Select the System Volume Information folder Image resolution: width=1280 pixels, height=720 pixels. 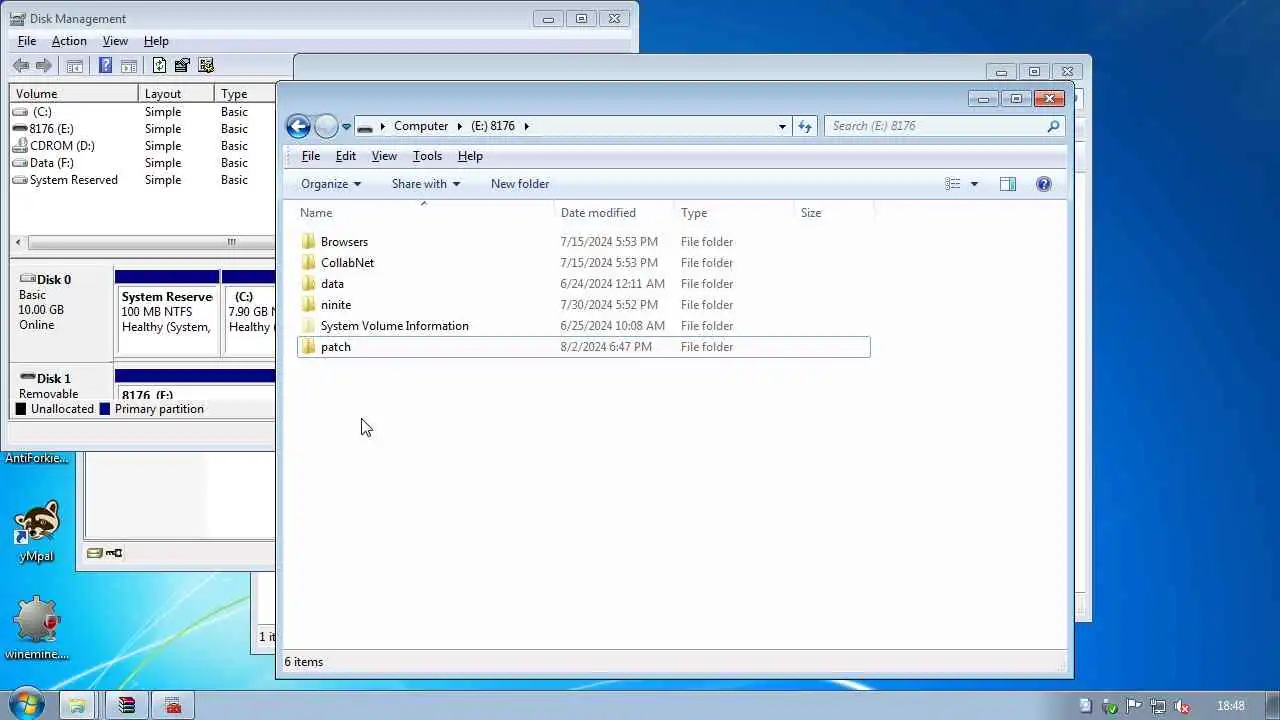point(583,326)
